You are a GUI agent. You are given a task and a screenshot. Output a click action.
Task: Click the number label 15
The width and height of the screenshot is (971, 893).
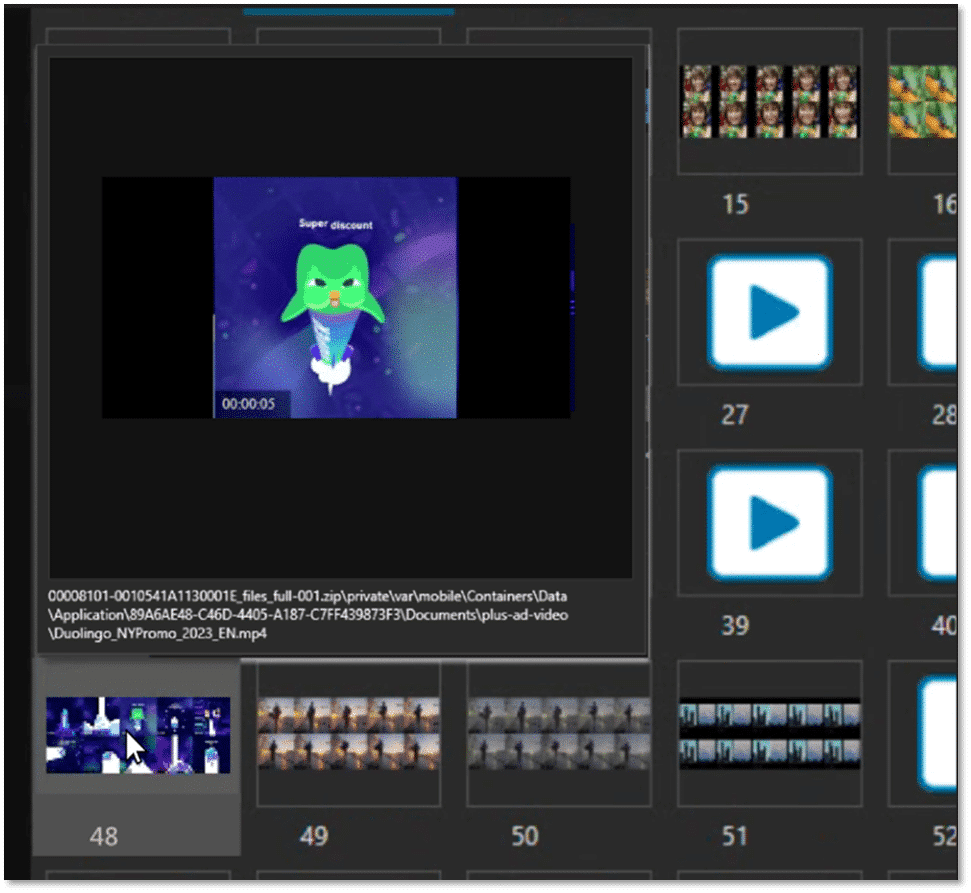coord(736,204)
